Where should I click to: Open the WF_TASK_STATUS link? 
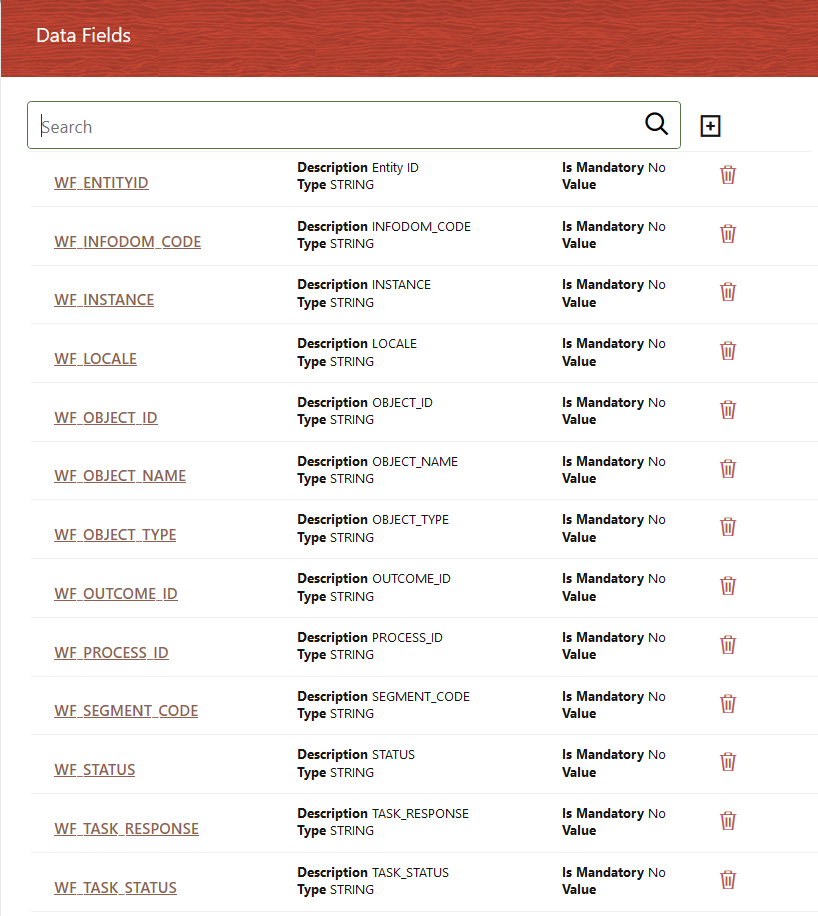pos(115,888)
